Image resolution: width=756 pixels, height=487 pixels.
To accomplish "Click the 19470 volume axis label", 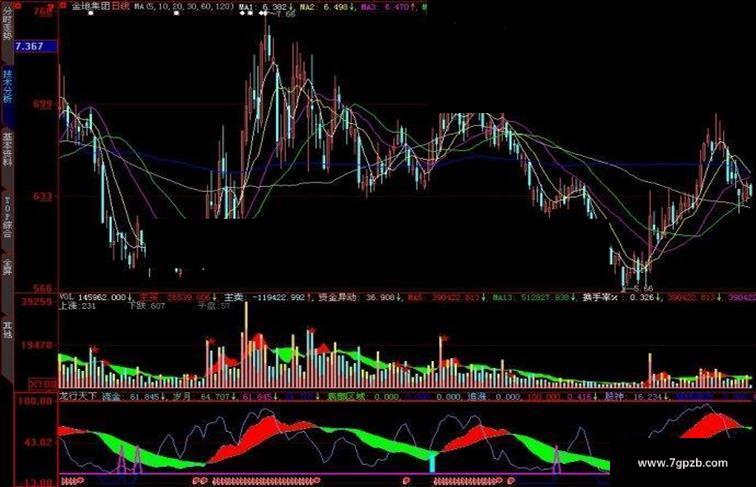I will [x=37, y=345].
